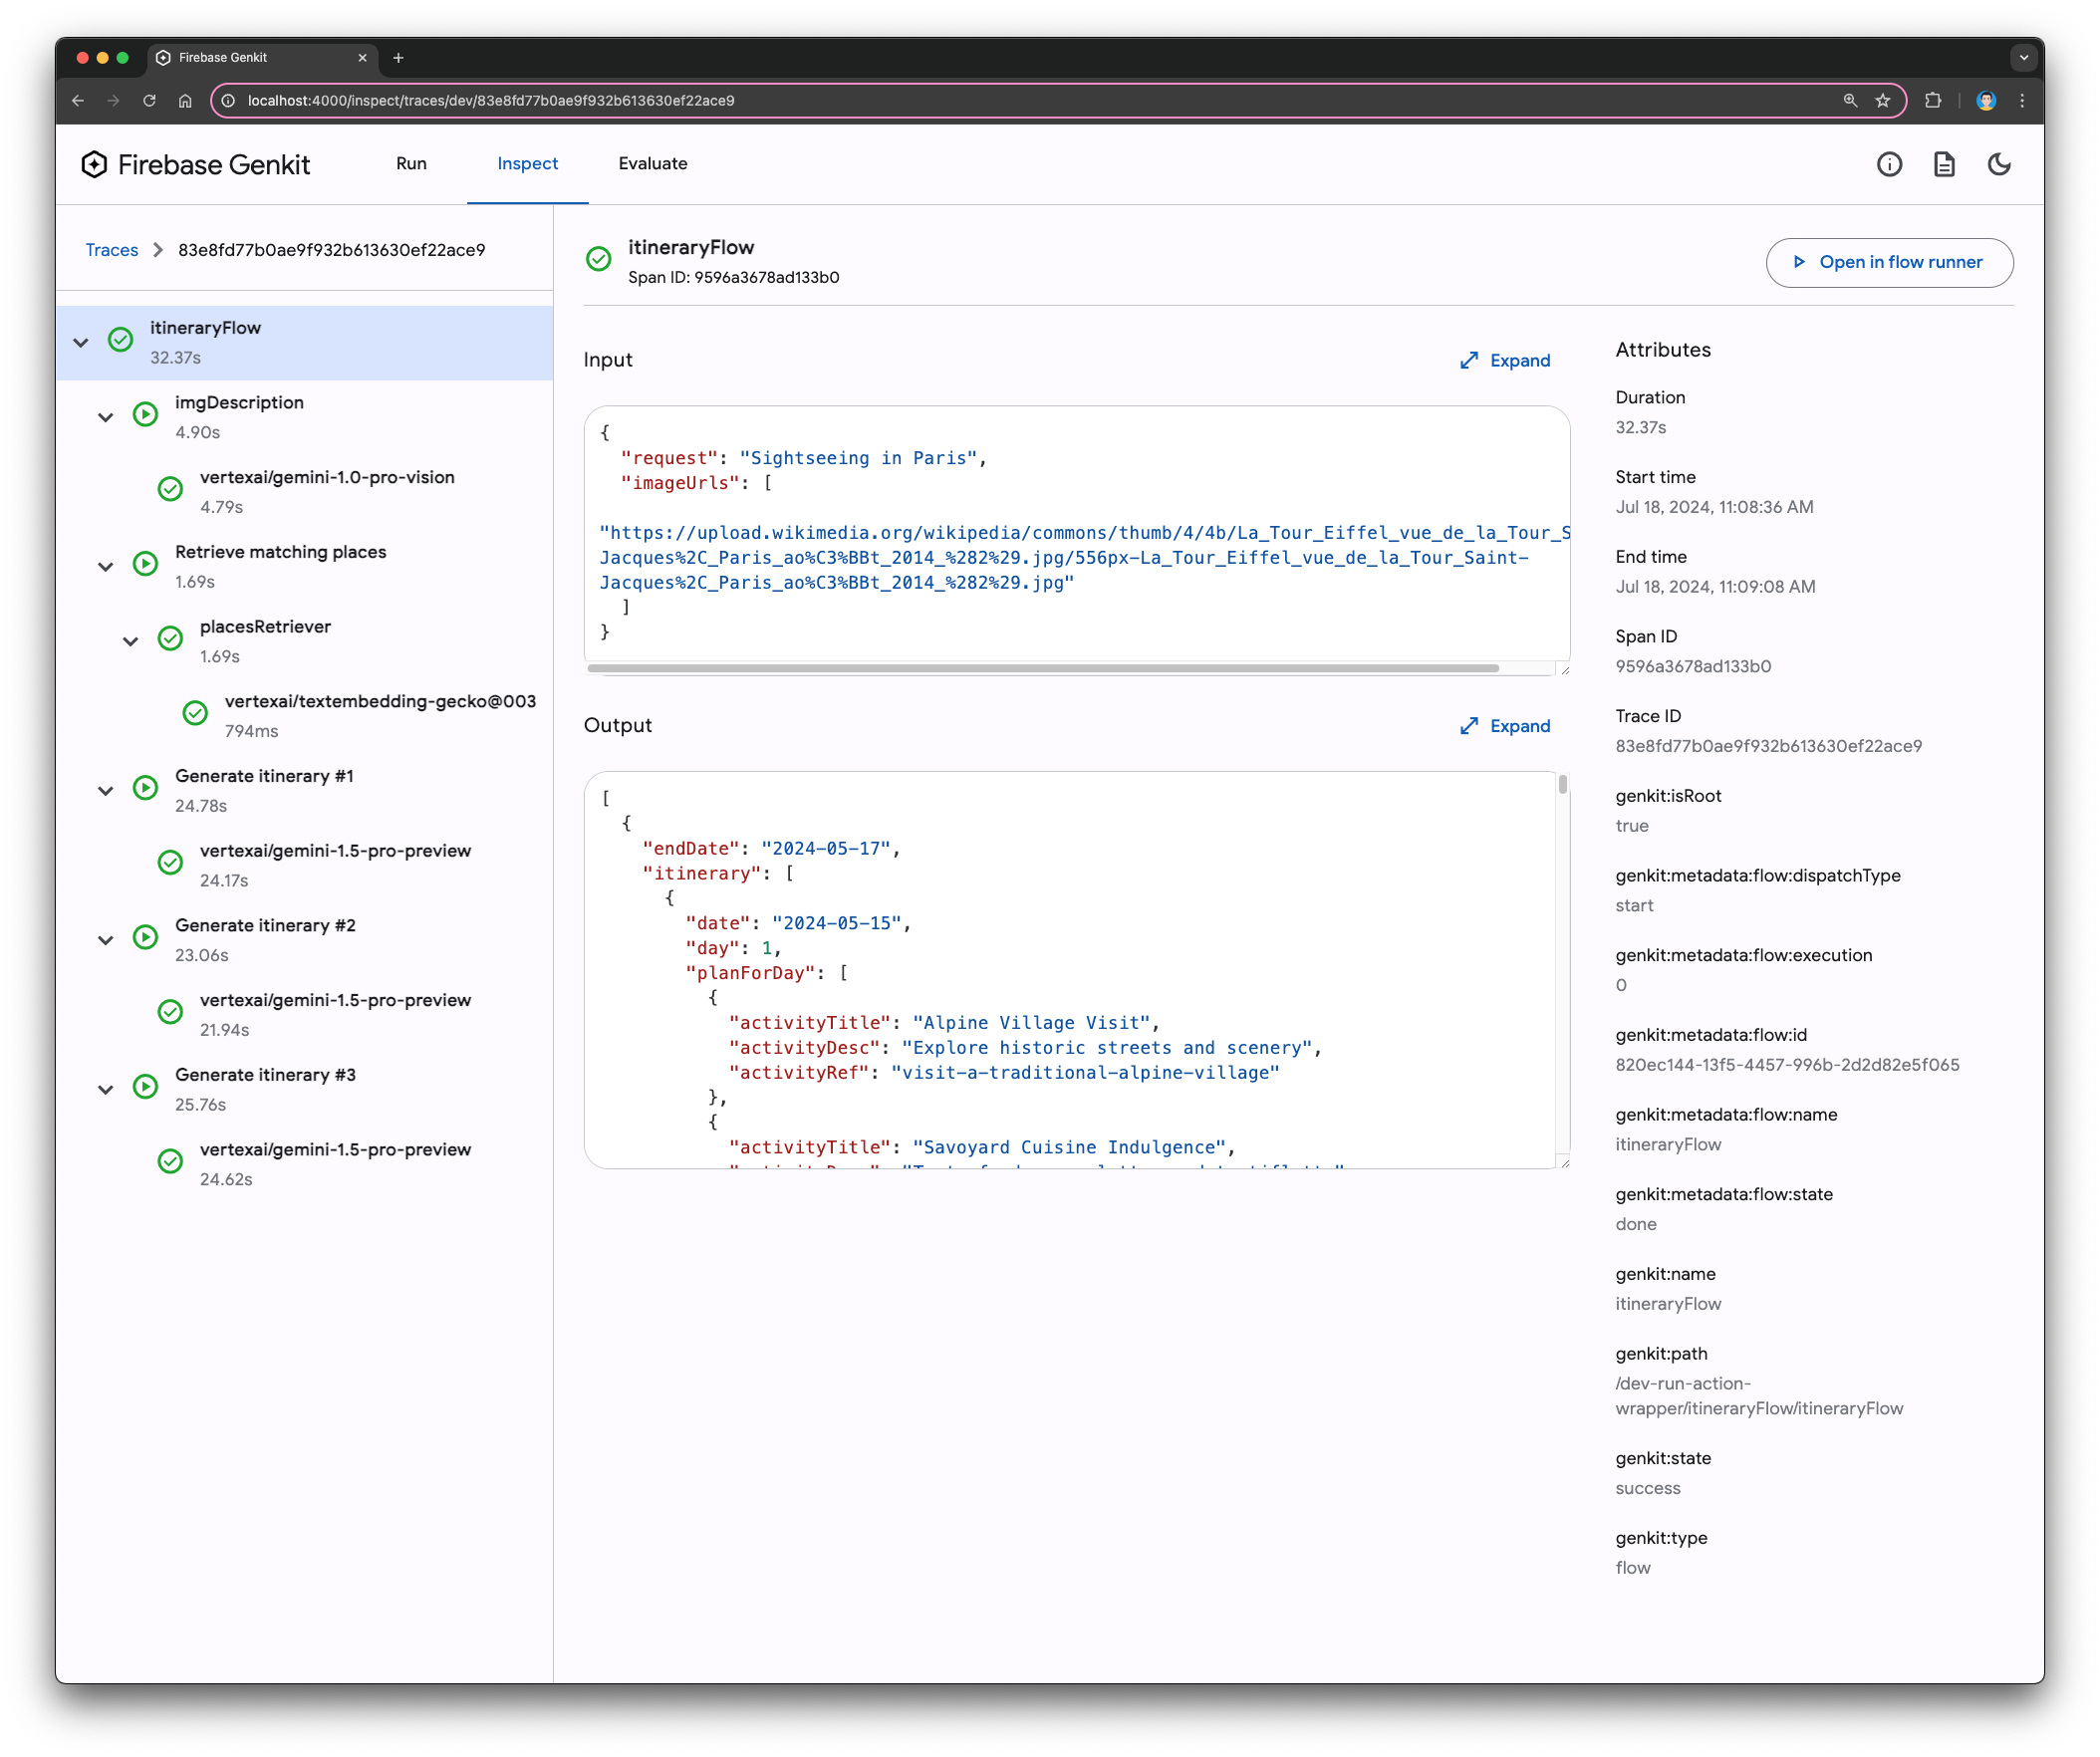Open a new browser tab with plus
This screenshot has width=2100, height=1757.
[398, 57]
